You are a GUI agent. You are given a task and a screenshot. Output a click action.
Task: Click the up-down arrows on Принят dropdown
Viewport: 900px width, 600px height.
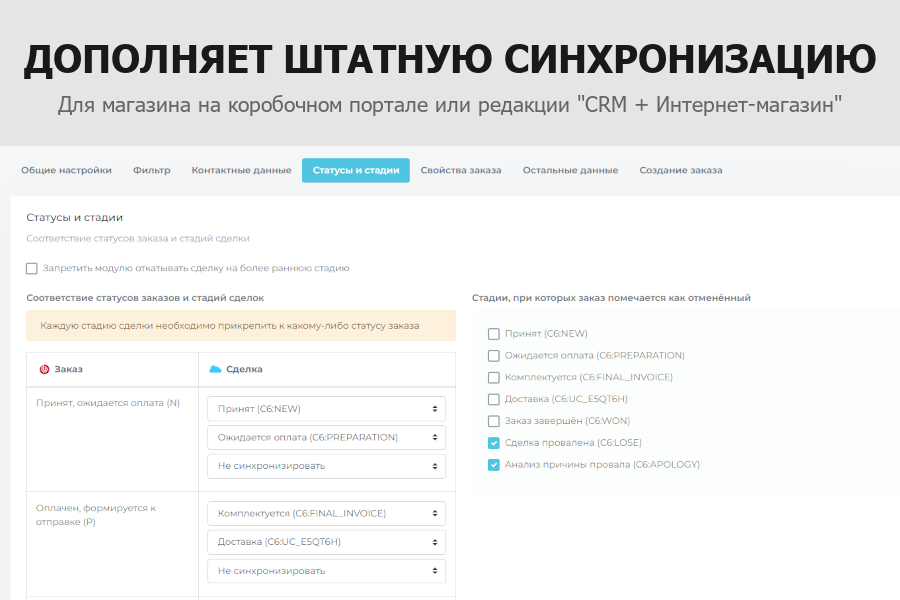436,408
